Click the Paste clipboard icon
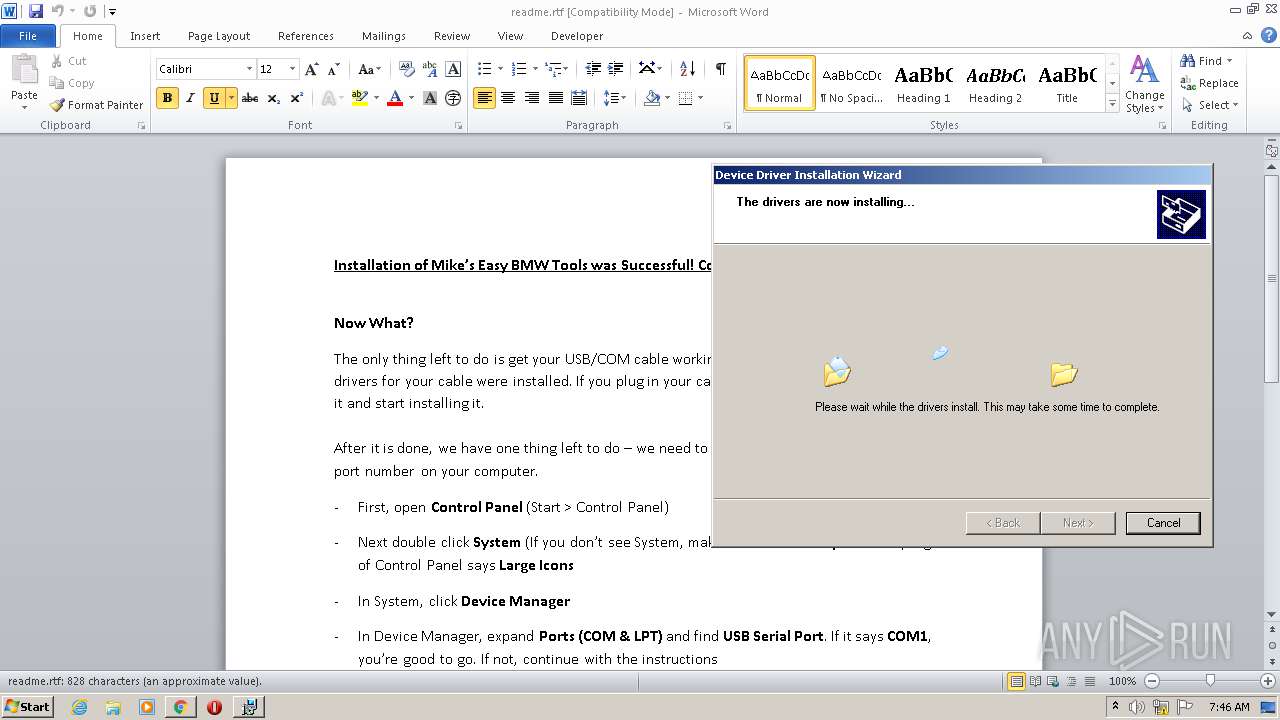 click(24, 70)
